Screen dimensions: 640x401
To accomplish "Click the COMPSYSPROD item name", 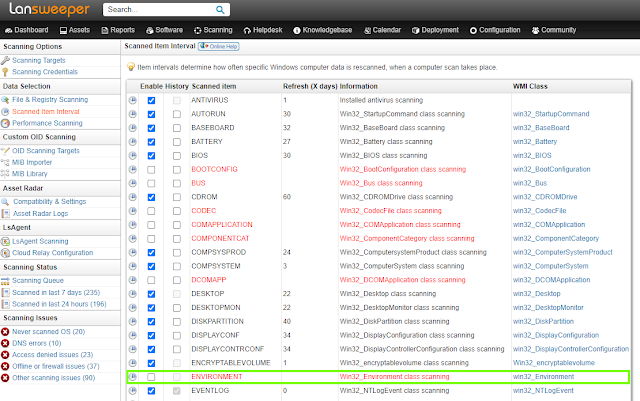I will point(218,252).
